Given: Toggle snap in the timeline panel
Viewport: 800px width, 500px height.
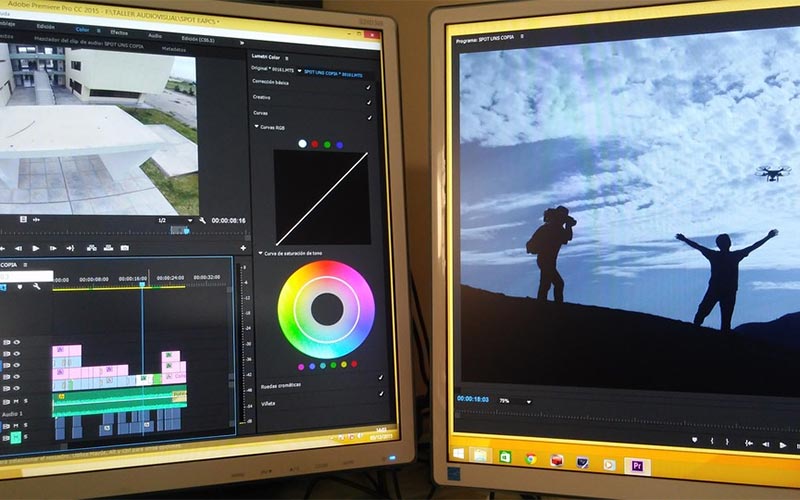Looking at the screenshot, I should [3, 288].
